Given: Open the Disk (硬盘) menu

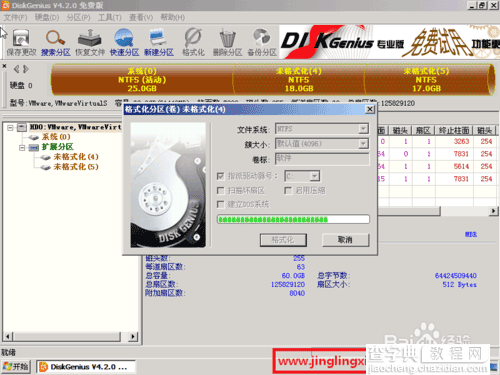Looking at the screenshot, I should (47, 17).
